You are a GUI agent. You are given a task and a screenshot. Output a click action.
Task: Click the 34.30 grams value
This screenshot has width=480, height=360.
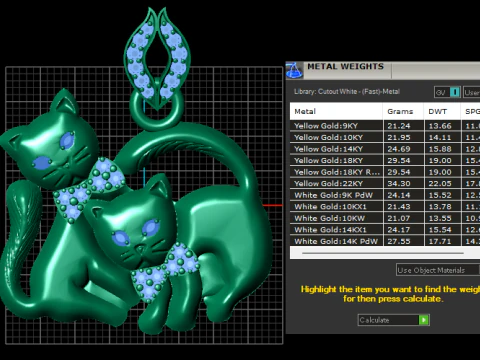399,183
